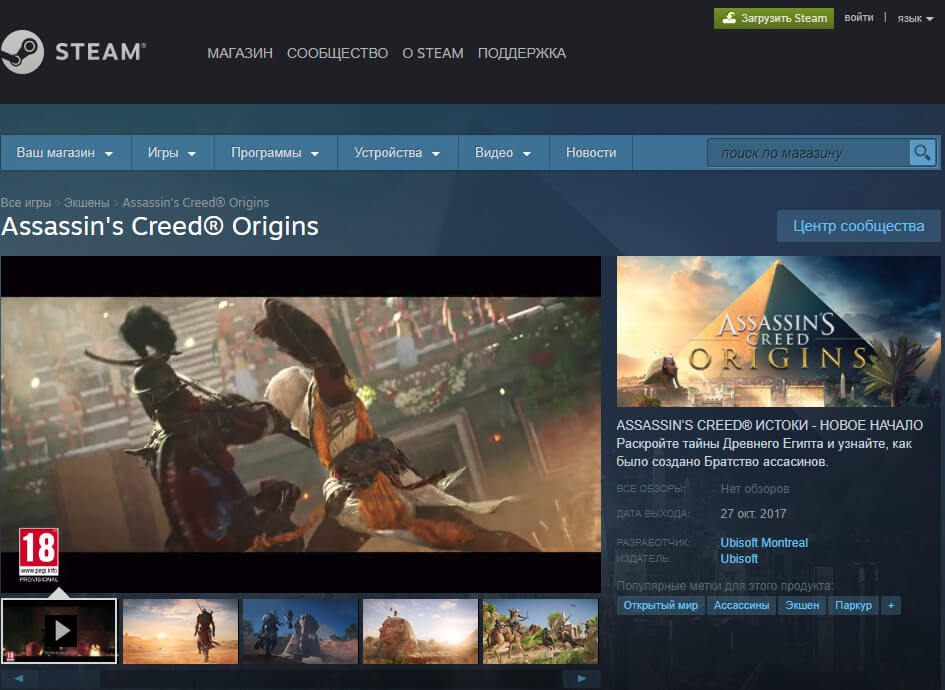Viewport: 945px width, 690px height.
Task: Open the язык language dropdown
Action: 915,19
